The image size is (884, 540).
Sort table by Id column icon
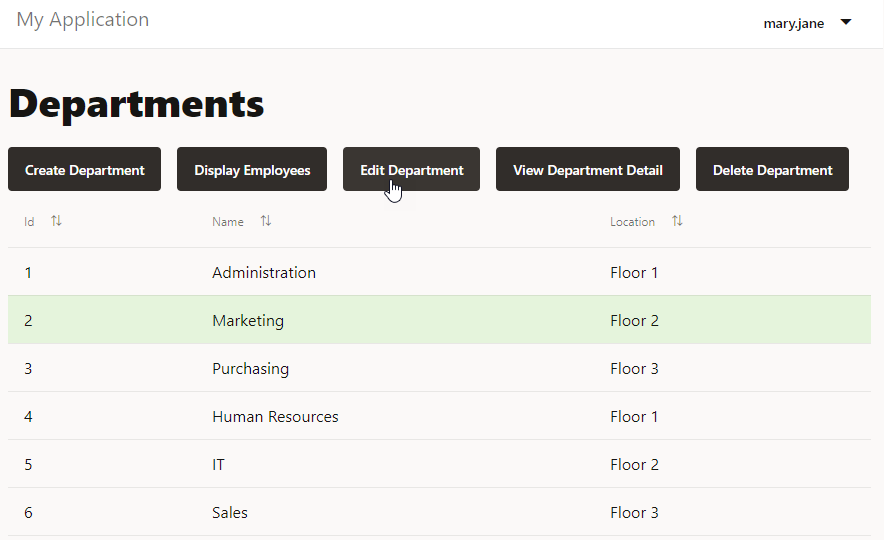click(56, 221)
